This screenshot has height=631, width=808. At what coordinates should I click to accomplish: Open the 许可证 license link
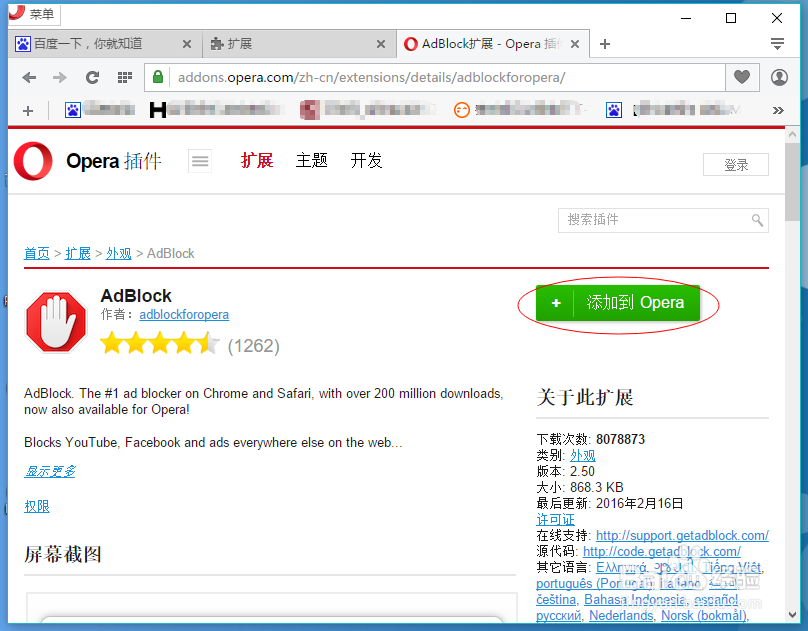[556, 519]
